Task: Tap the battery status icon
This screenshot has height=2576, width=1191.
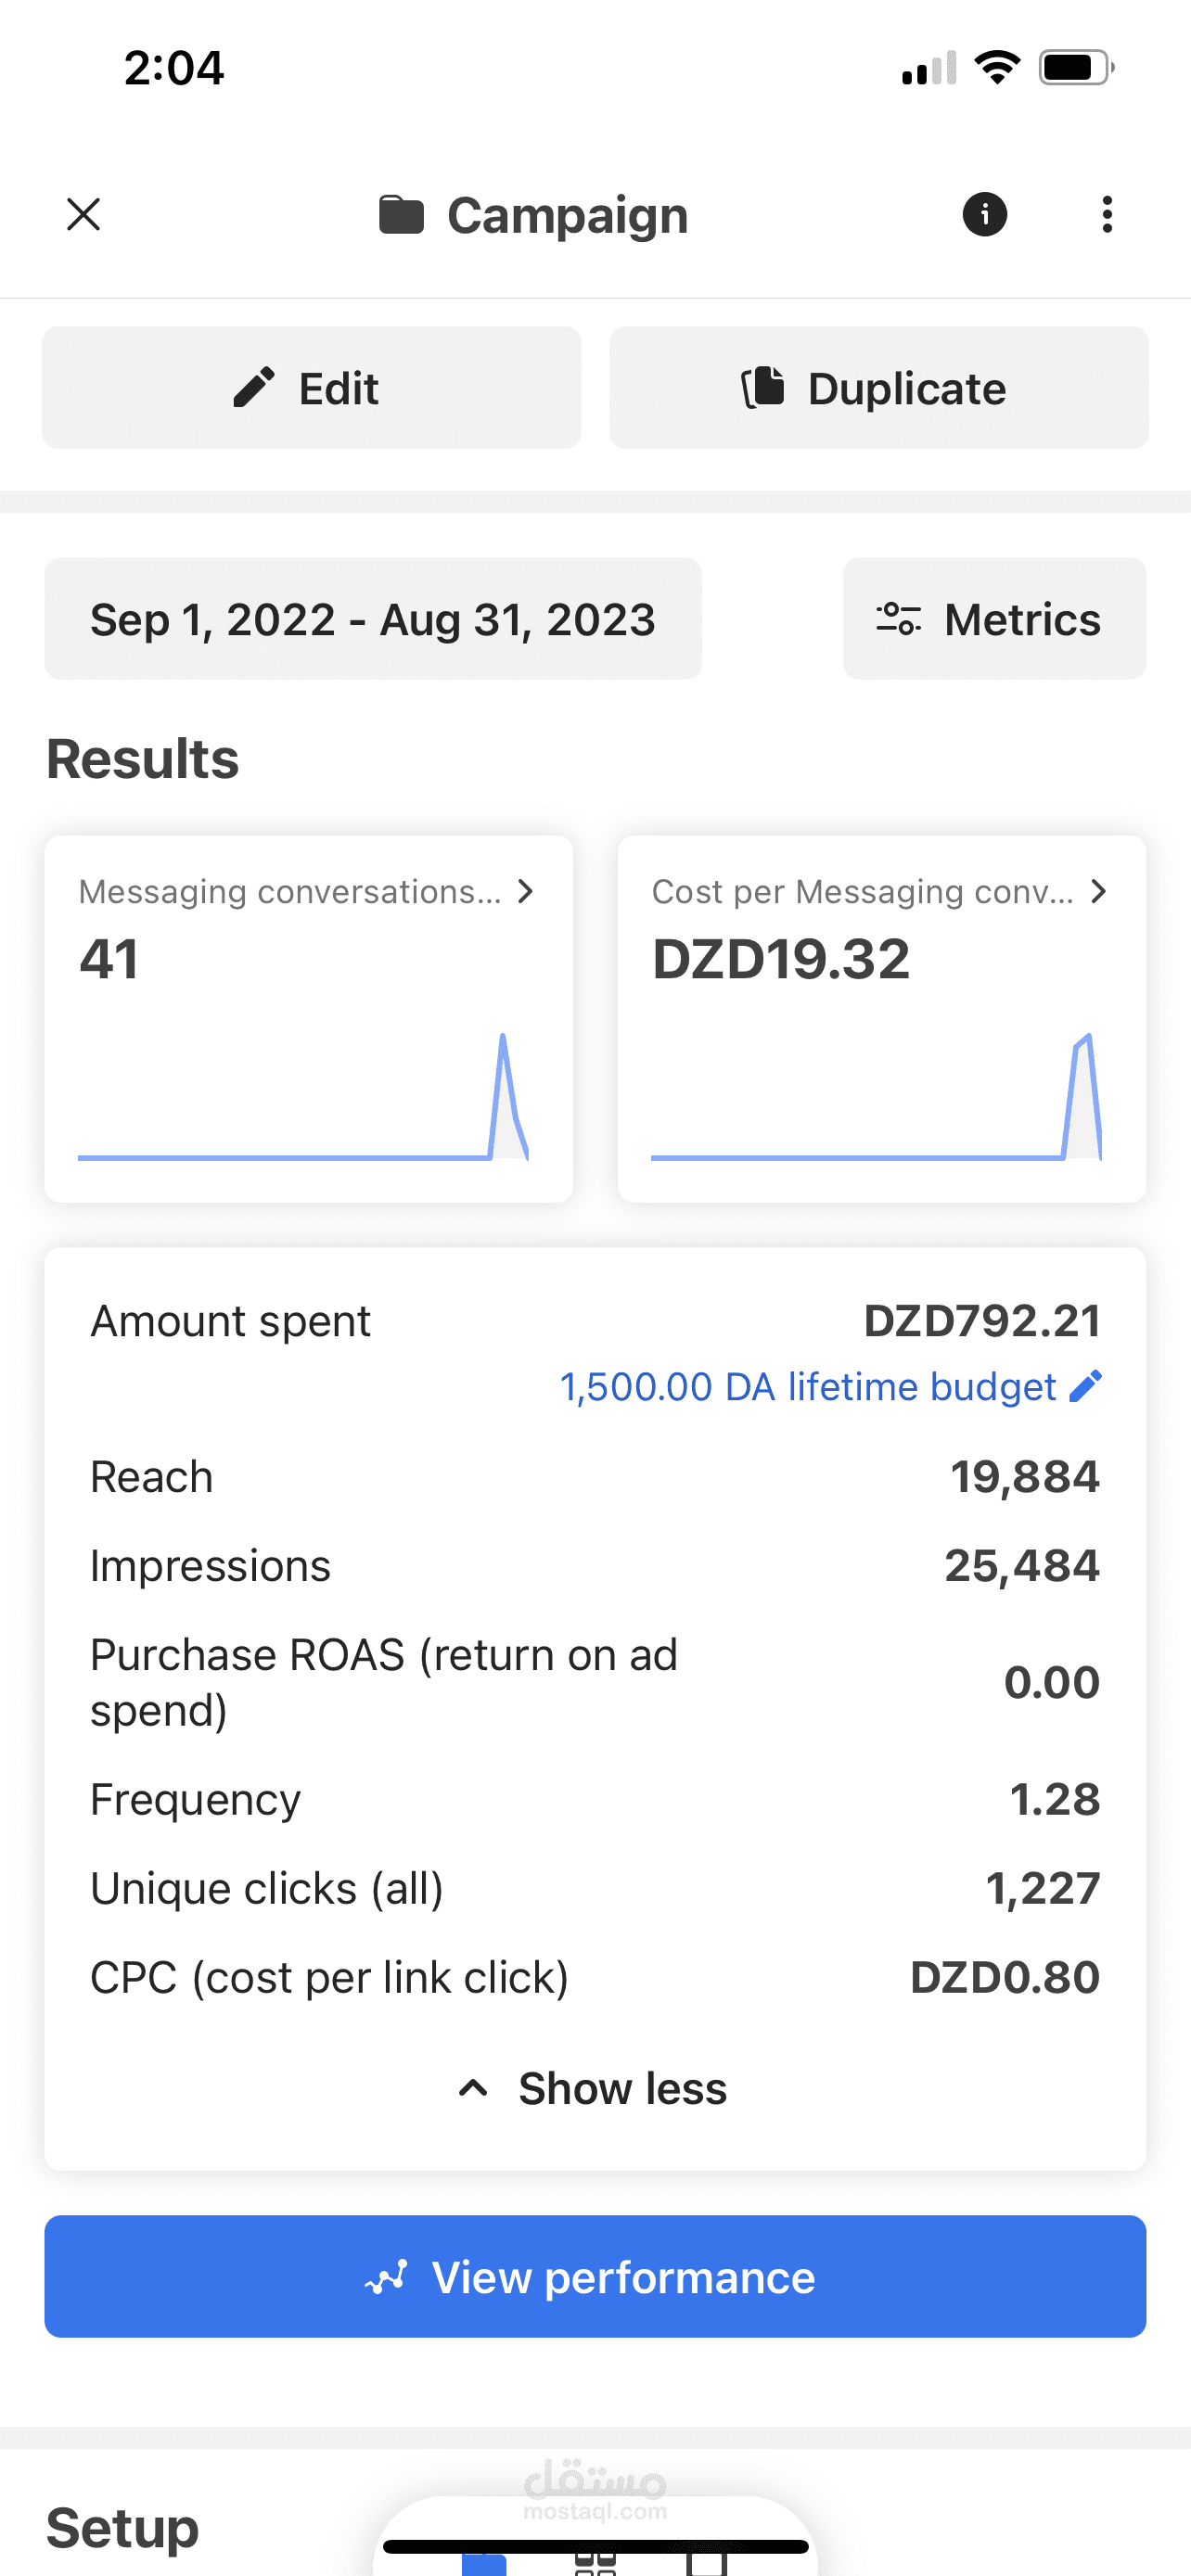Action: point(1076,67)
